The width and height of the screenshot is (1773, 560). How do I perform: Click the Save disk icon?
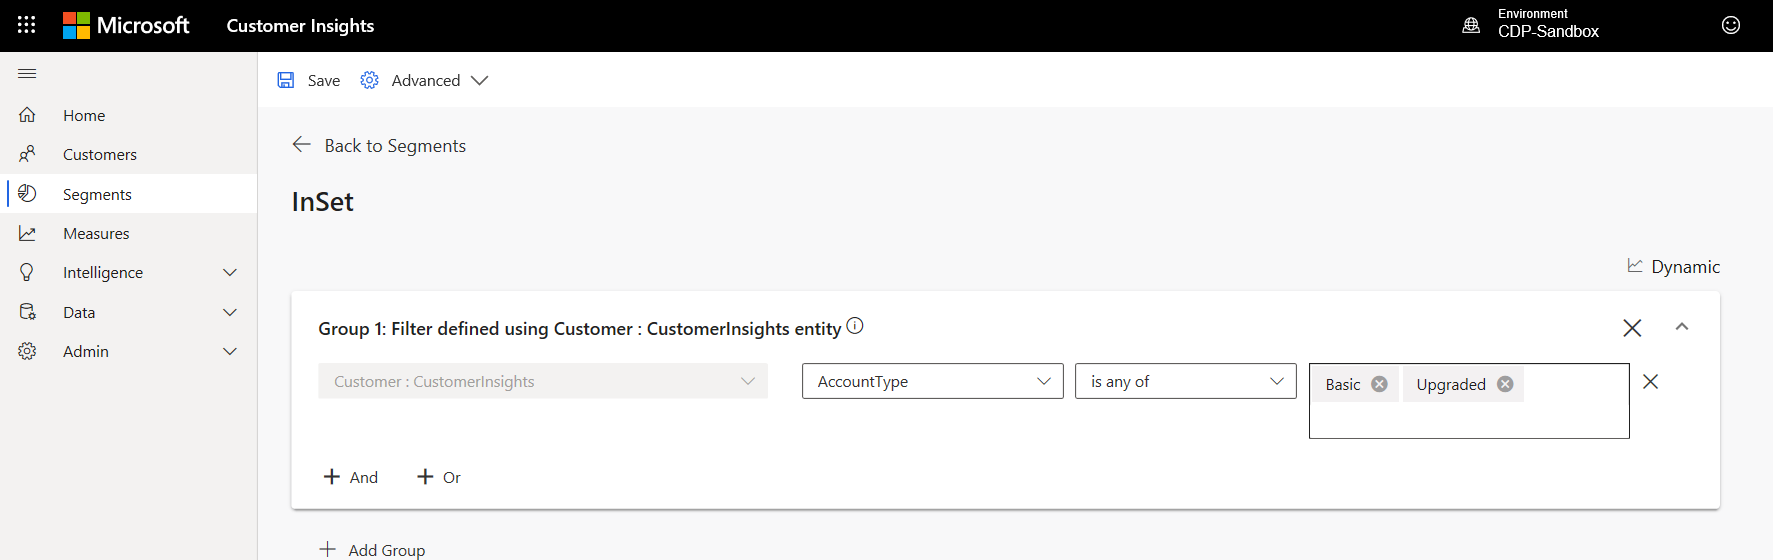(286, 80)
